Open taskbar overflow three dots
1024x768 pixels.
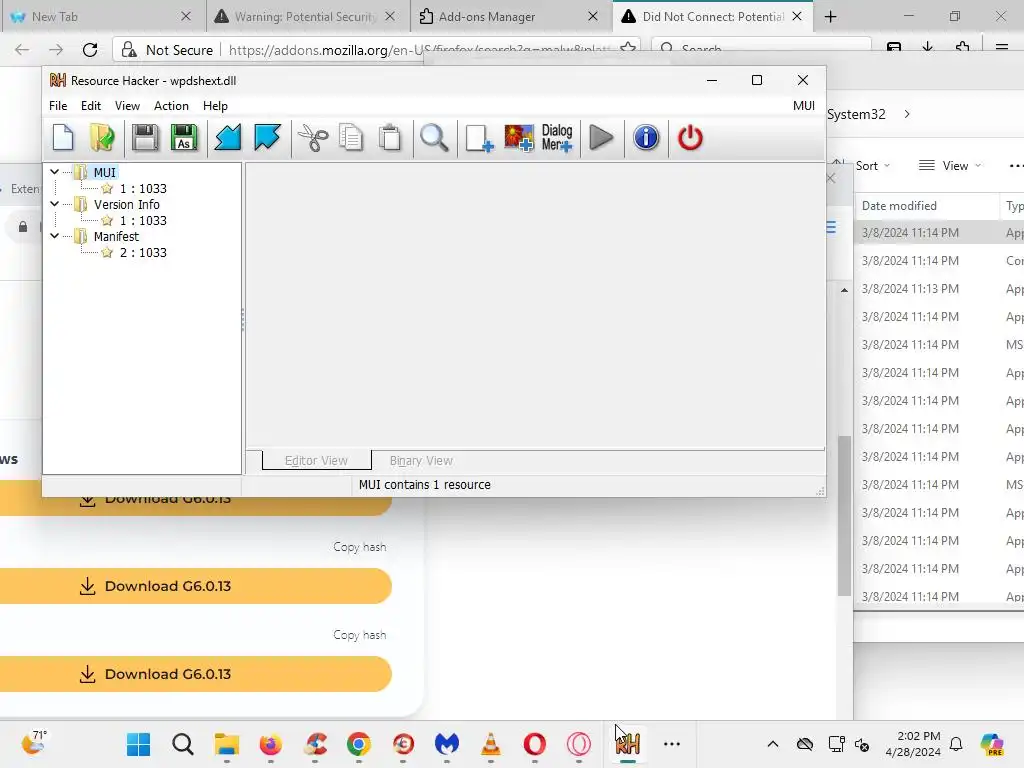click(x=672, y=744)
